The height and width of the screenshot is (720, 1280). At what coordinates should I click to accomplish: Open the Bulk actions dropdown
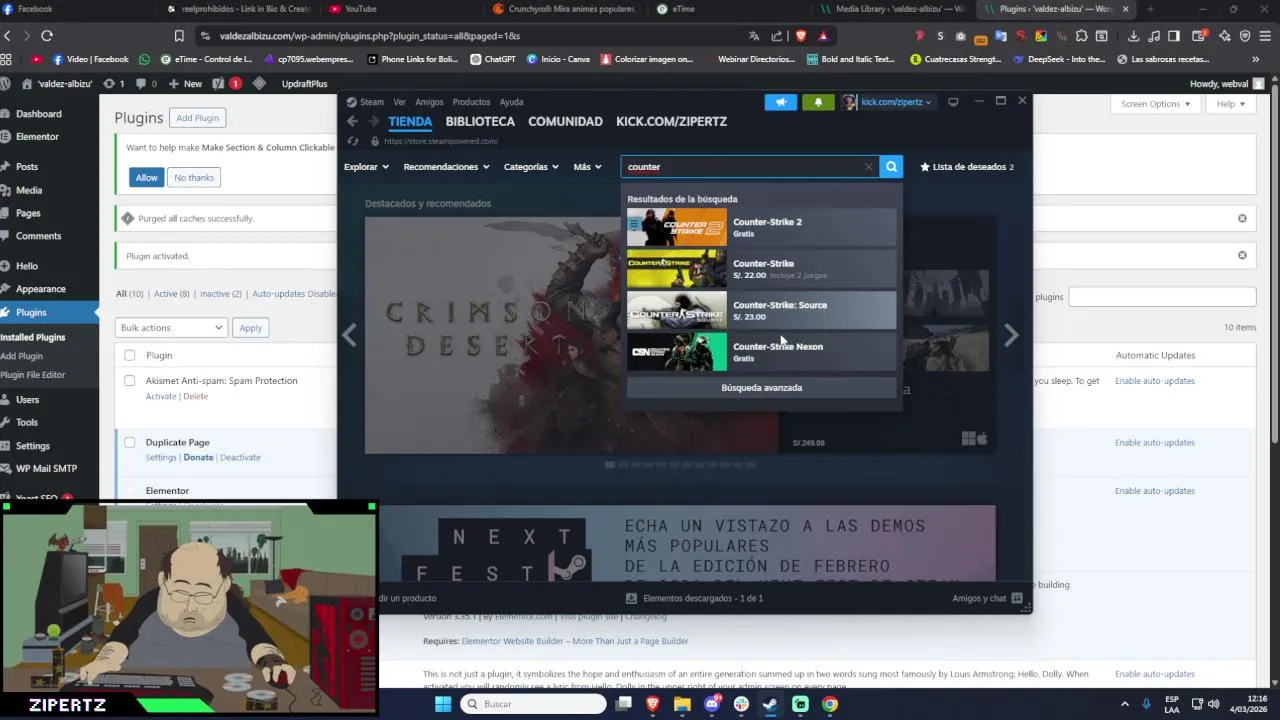171,328
